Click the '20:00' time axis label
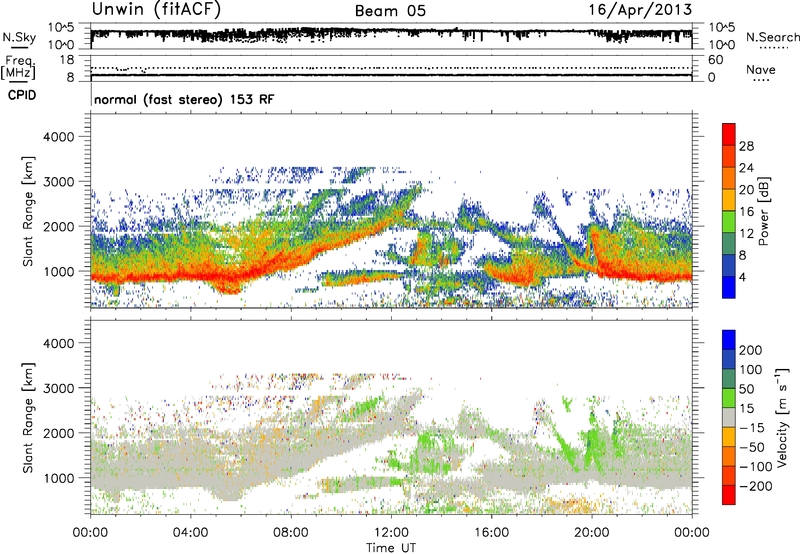The image size is (800, 554). click(592, 533)
